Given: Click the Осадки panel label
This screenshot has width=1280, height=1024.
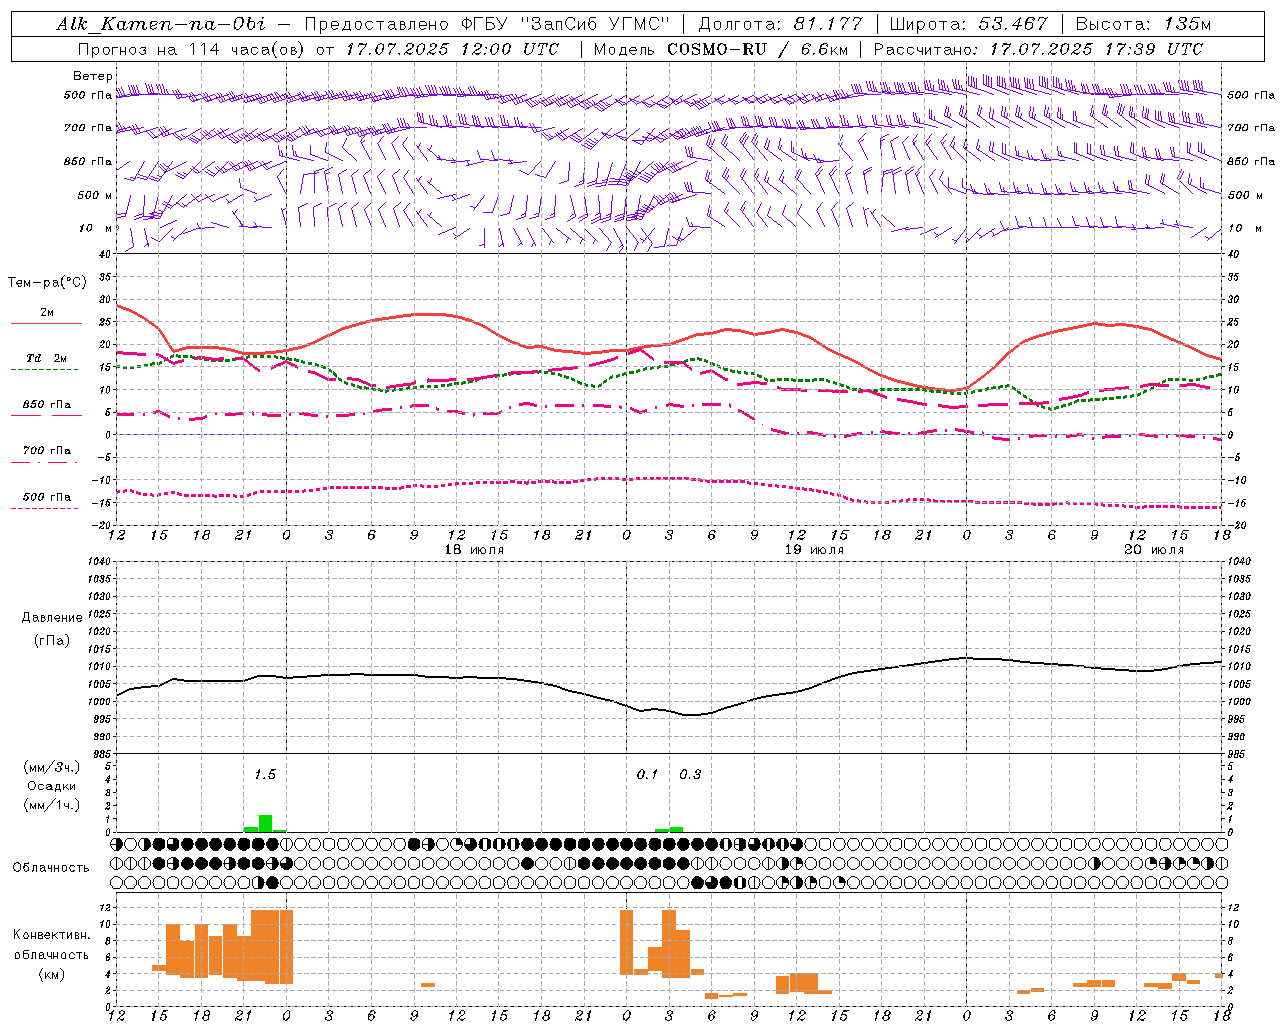Looking at the screenshot, I should click(51, 786).
